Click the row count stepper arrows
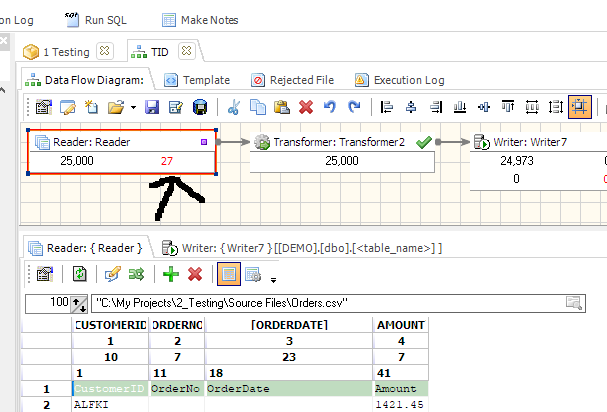The width and height of the screenshot is (607, 412). pyautogui.click(x=79, y=304)
